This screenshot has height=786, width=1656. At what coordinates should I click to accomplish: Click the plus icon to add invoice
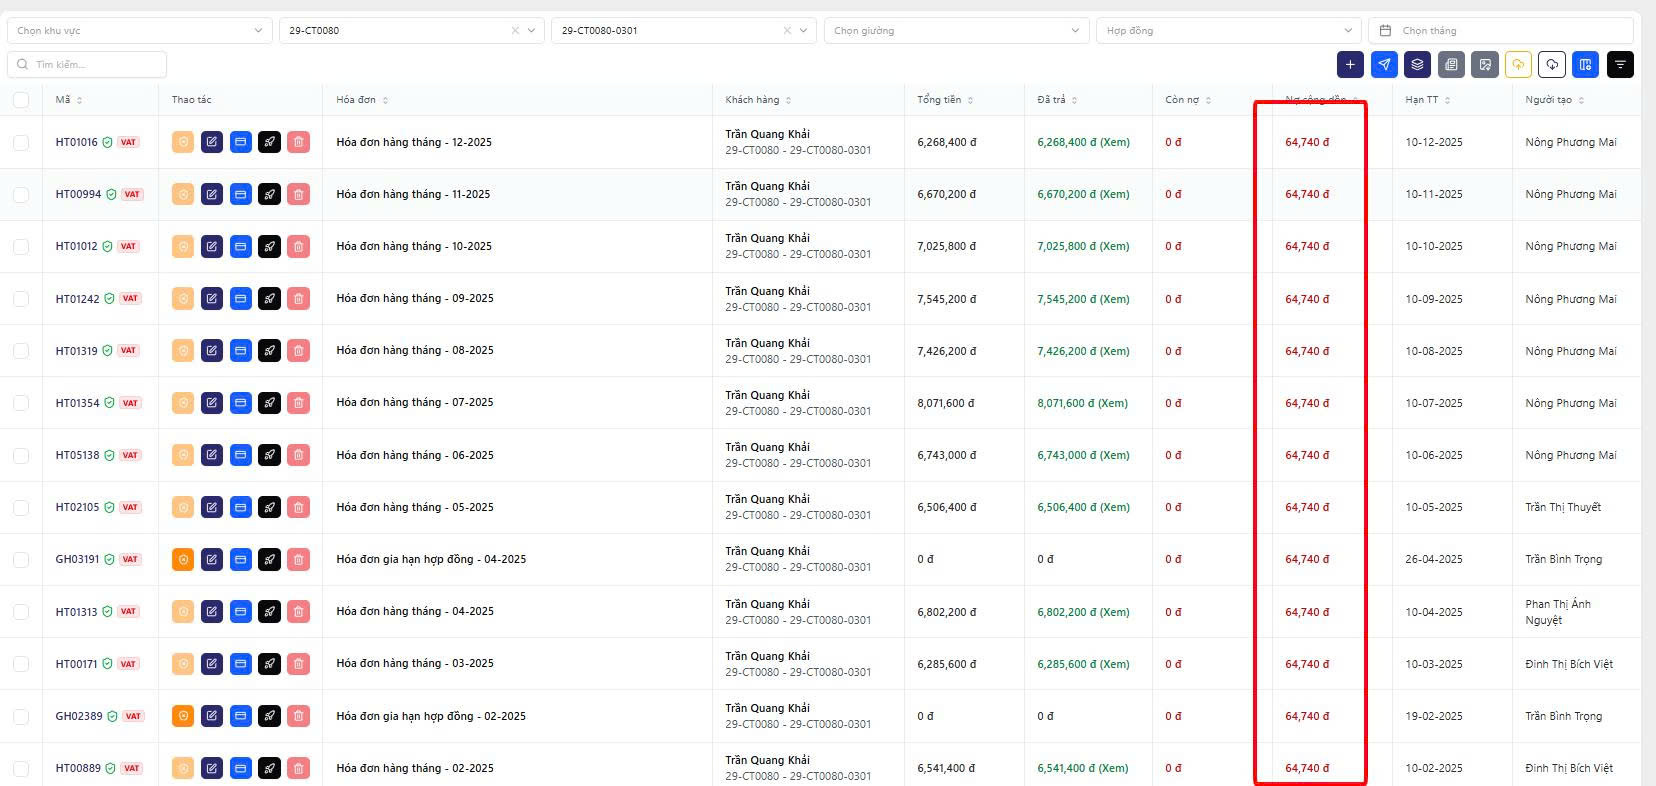click(x=1350, y=65)
